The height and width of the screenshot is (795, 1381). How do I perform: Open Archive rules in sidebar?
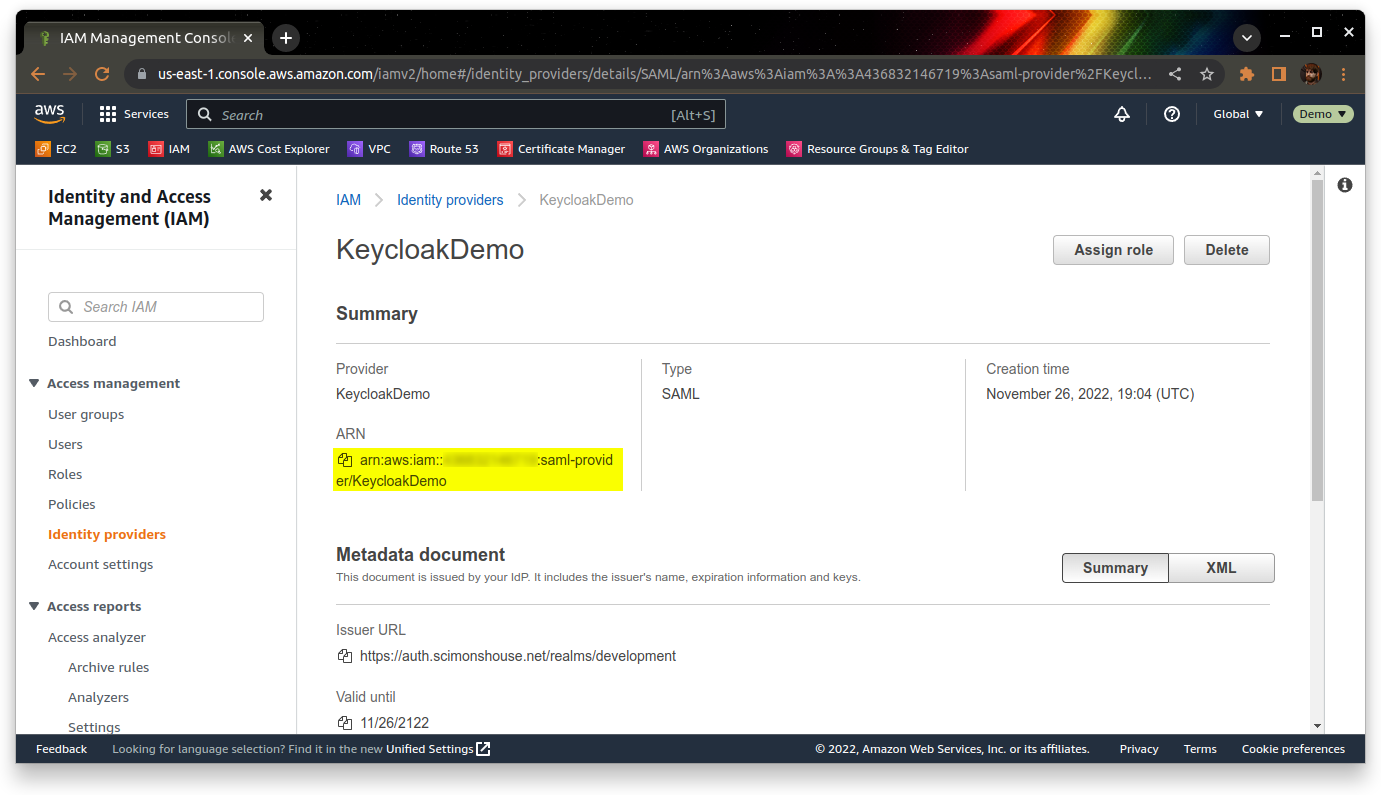coord(109,667)
